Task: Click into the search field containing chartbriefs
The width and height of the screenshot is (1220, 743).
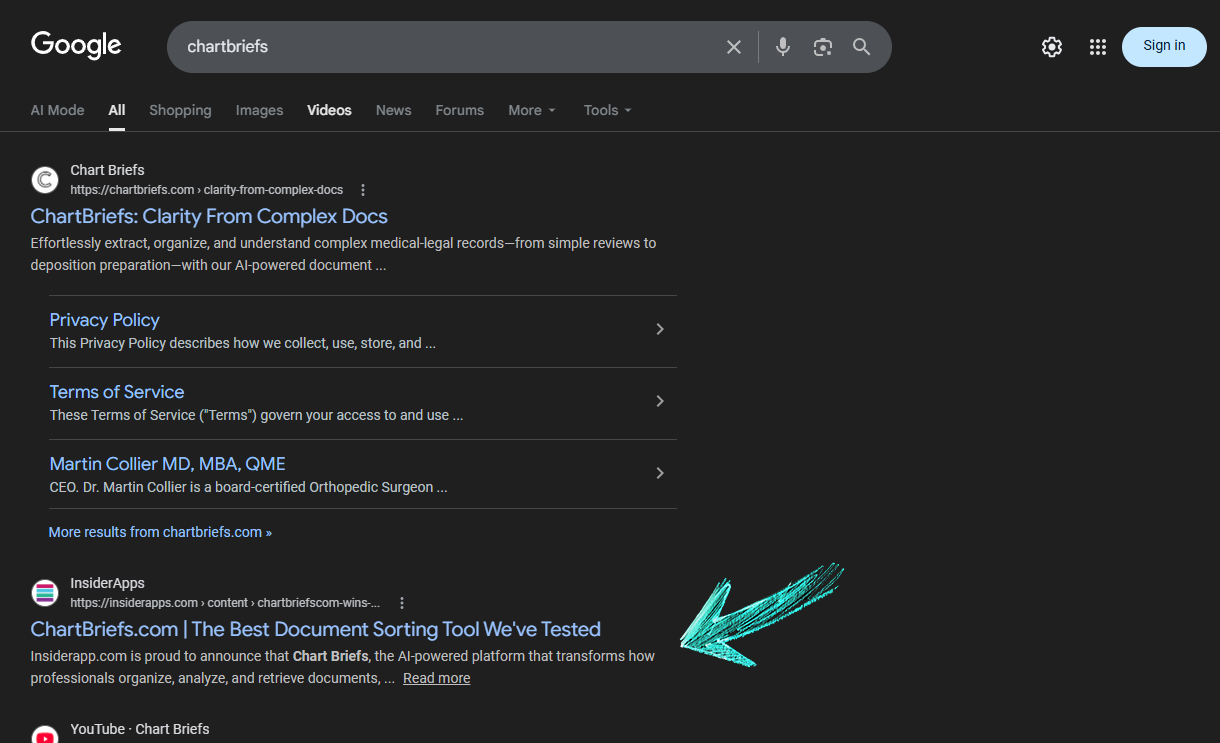Action: (440, 47)
